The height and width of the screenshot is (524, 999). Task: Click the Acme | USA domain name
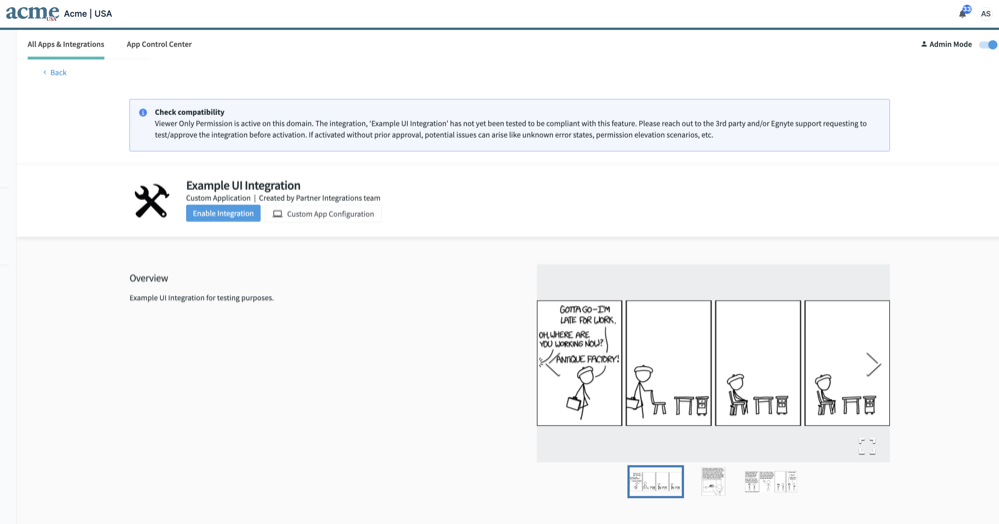coord(88,13)
